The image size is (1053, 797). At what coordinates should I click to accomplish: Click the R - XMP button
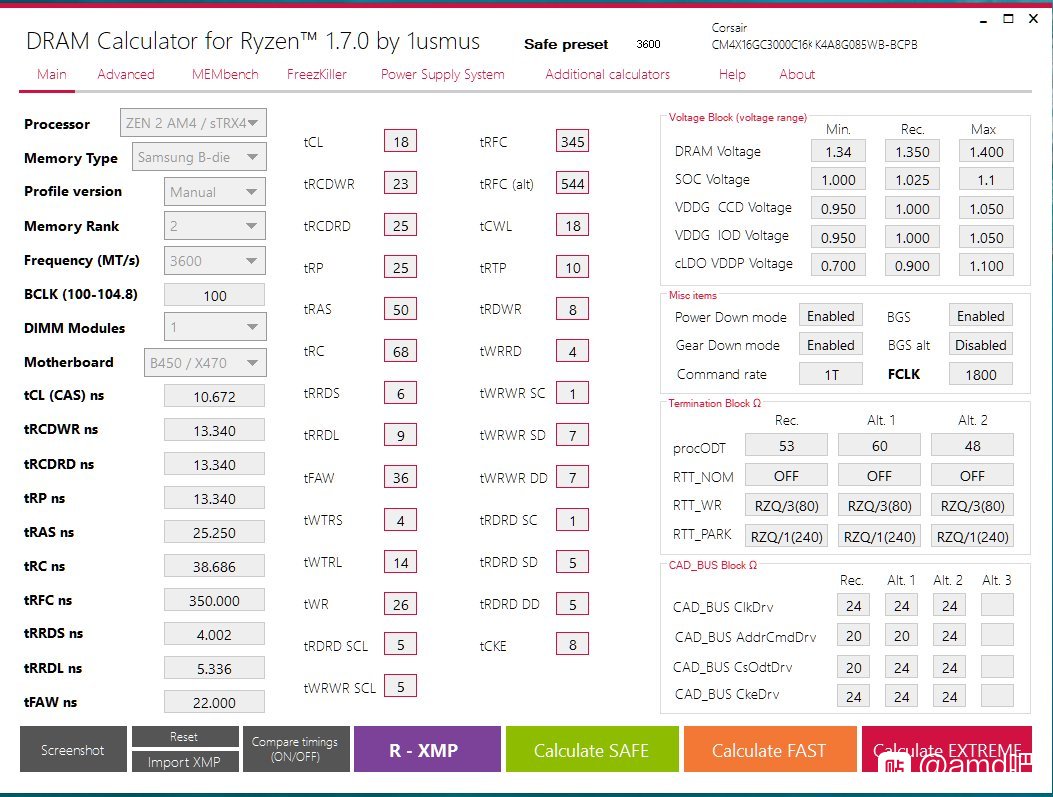tap(427, 749)
